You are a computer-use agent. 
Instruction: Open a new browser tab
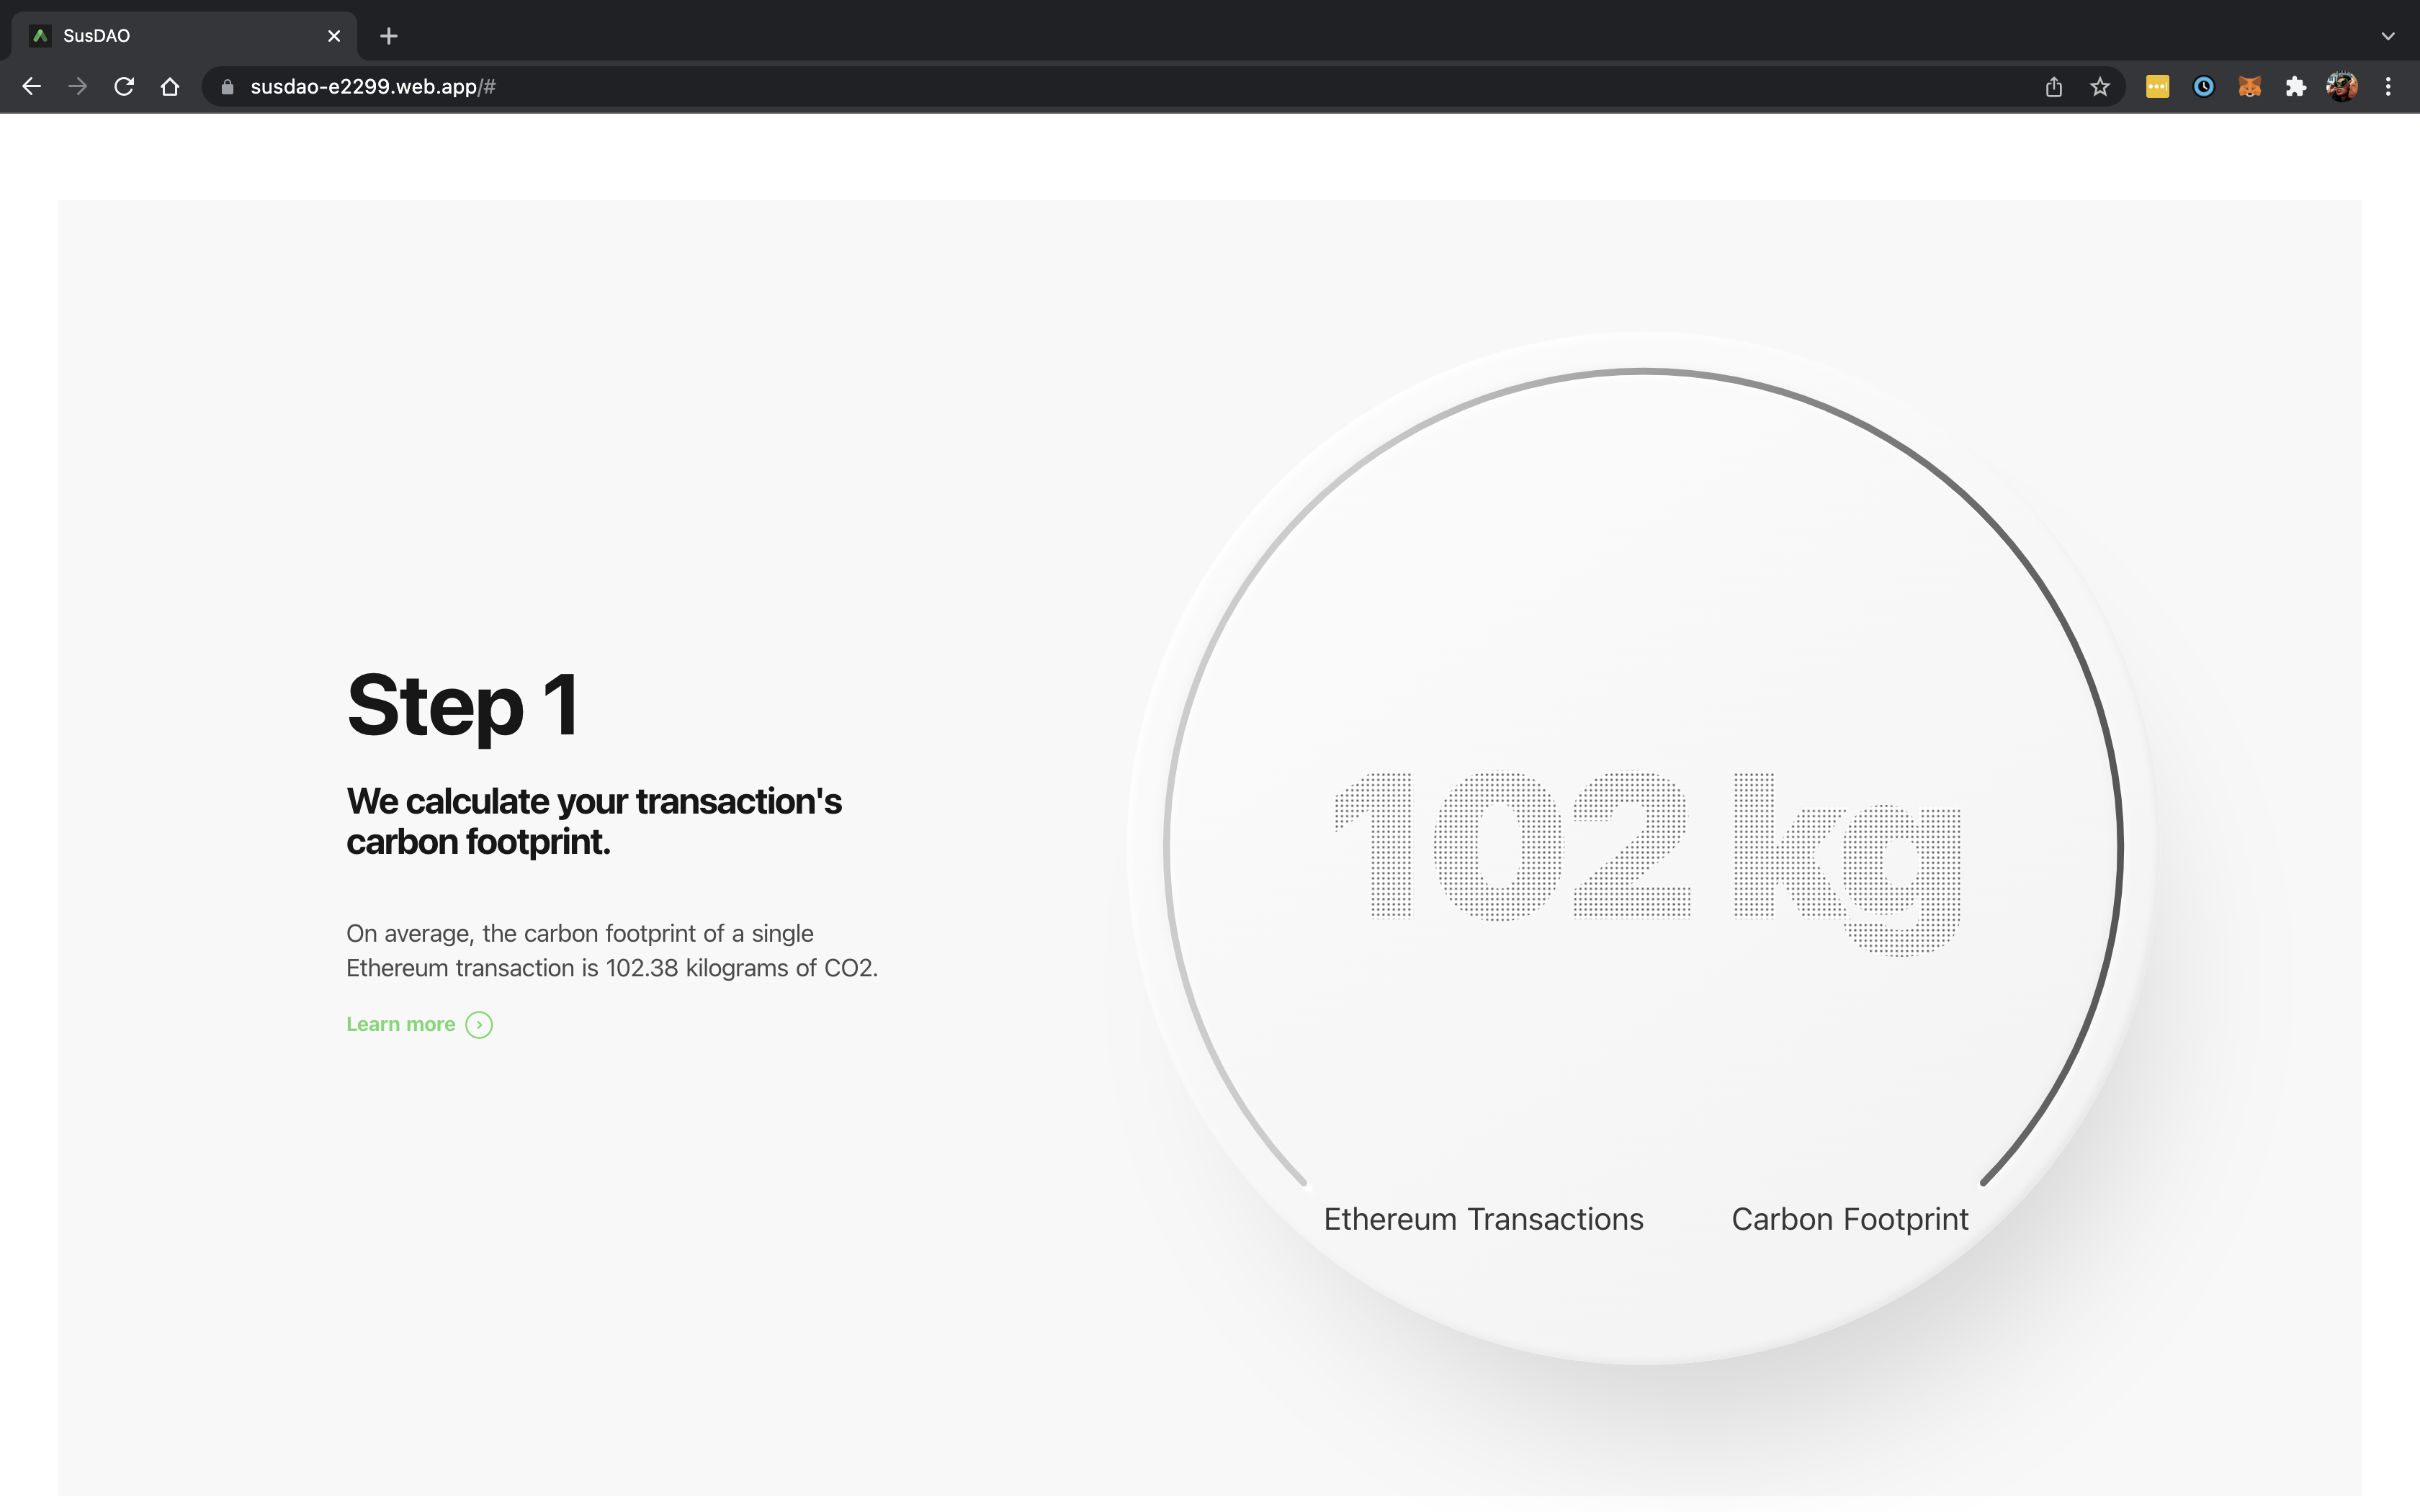coord(389,36)
